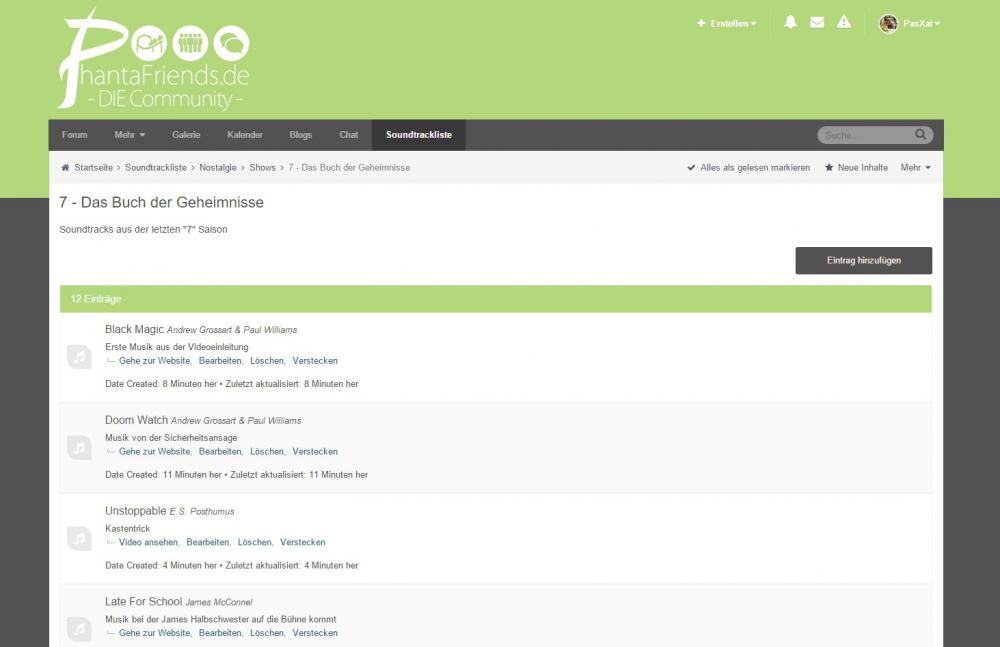
Task: Open the Blogs tab
Action: [300, 135]
